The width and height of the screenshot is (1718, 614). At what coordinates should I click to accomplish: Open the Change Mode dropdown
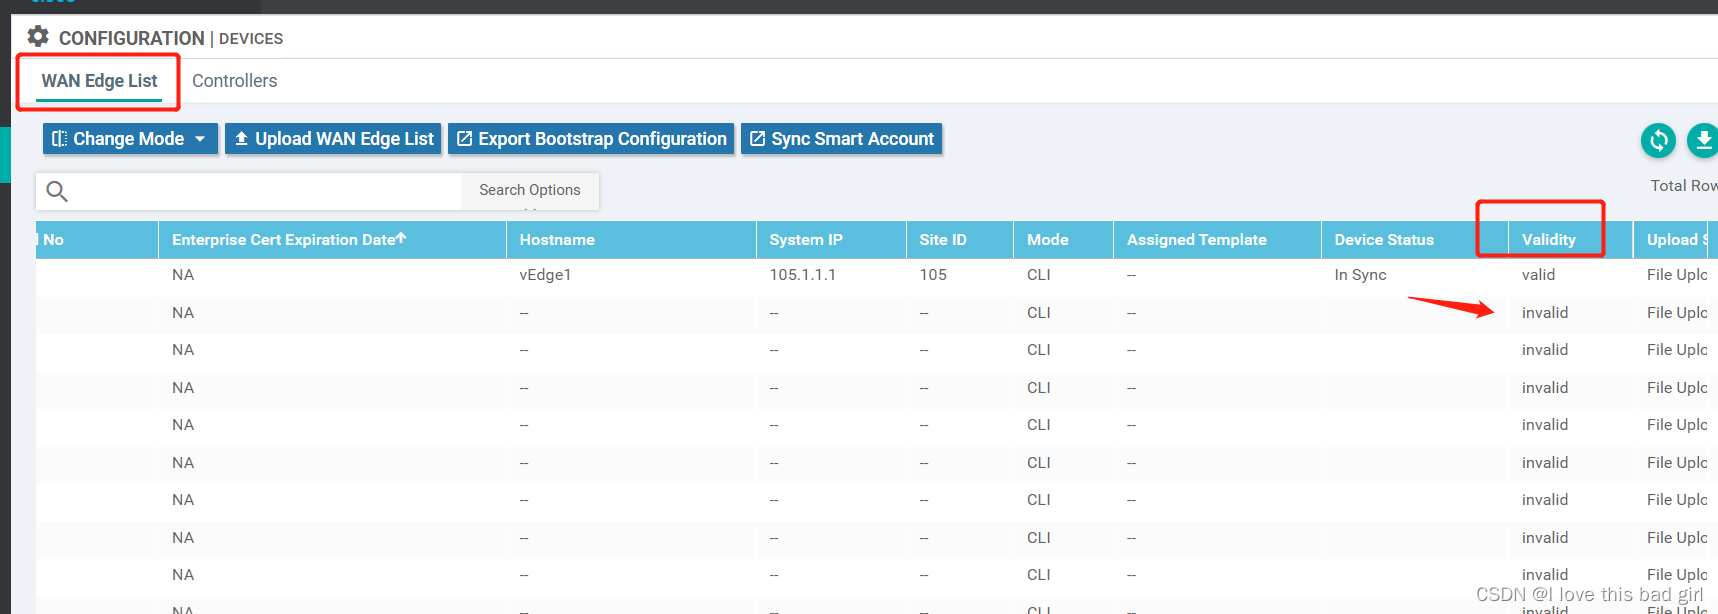click(x=130, y=139)
